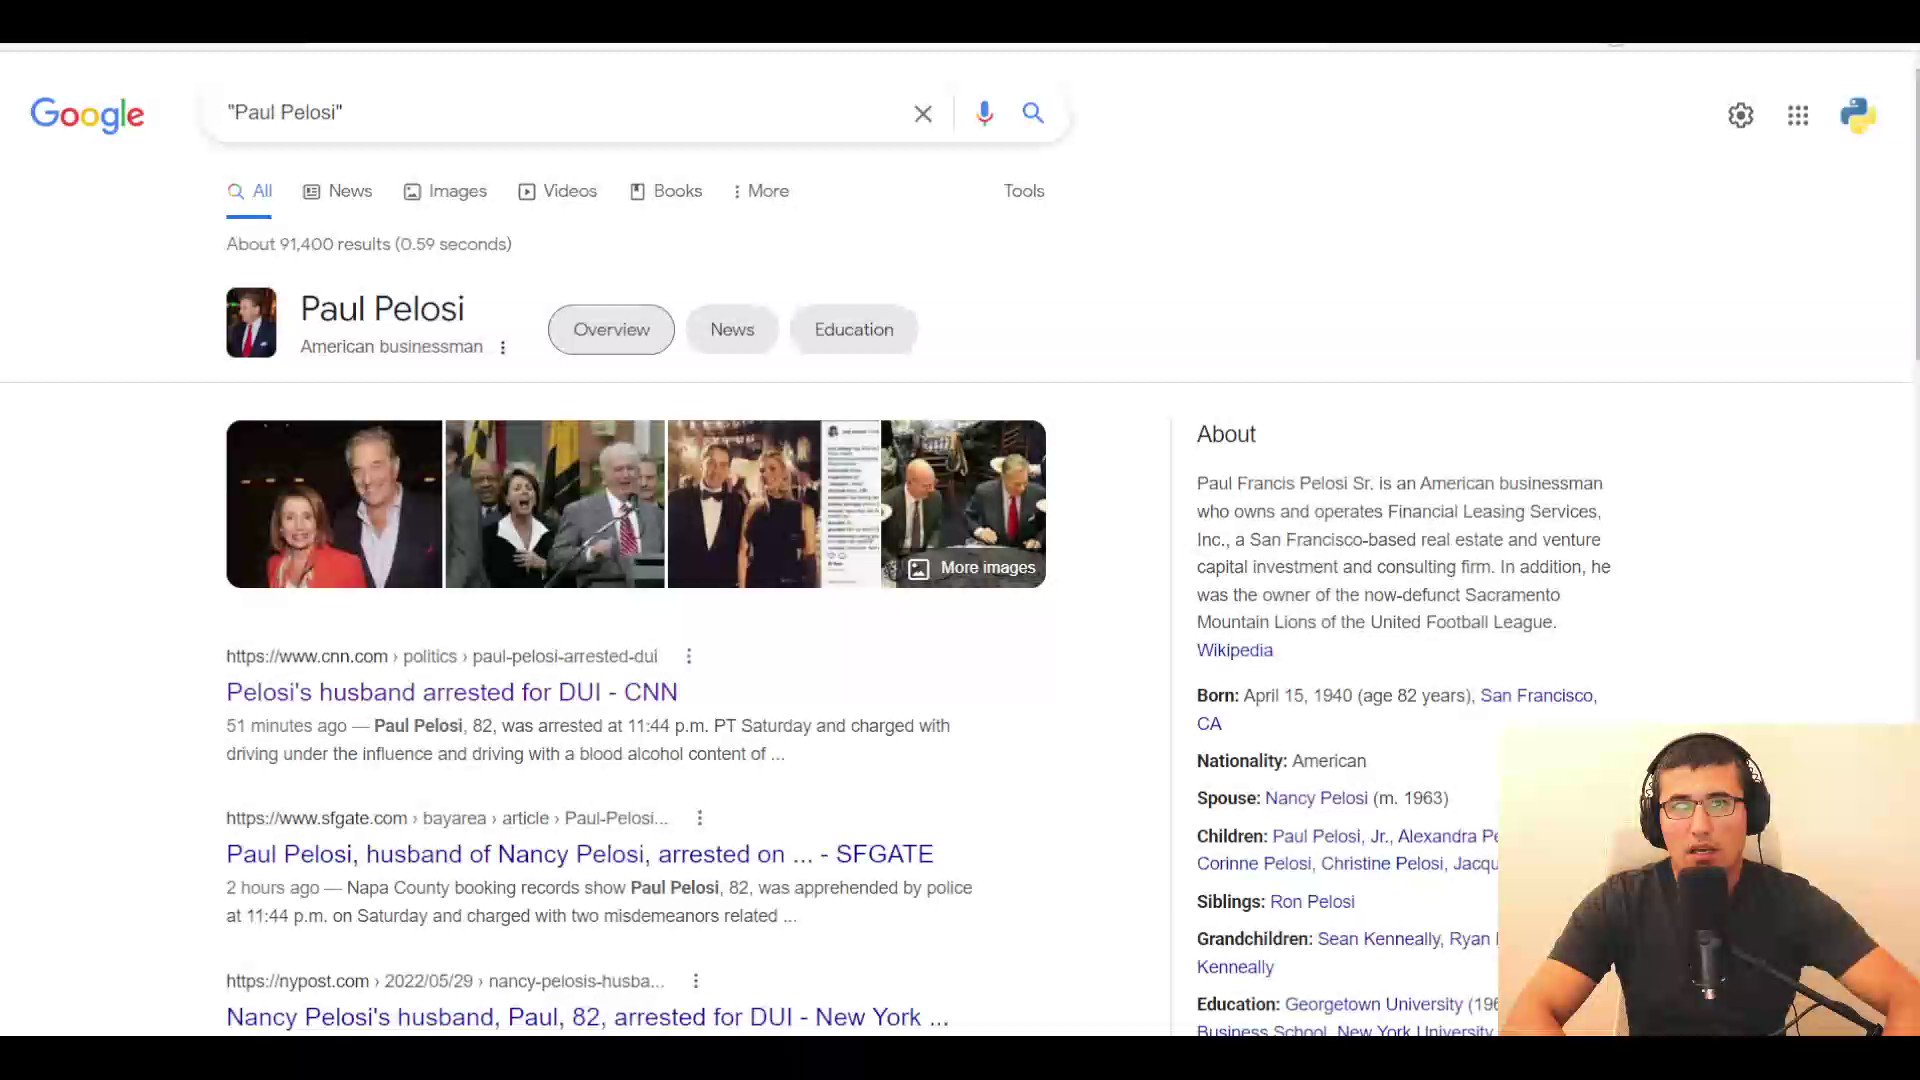This screenshot has width=1920, height=1080.
Task: Click the Google logo
Action: [87, 115]
